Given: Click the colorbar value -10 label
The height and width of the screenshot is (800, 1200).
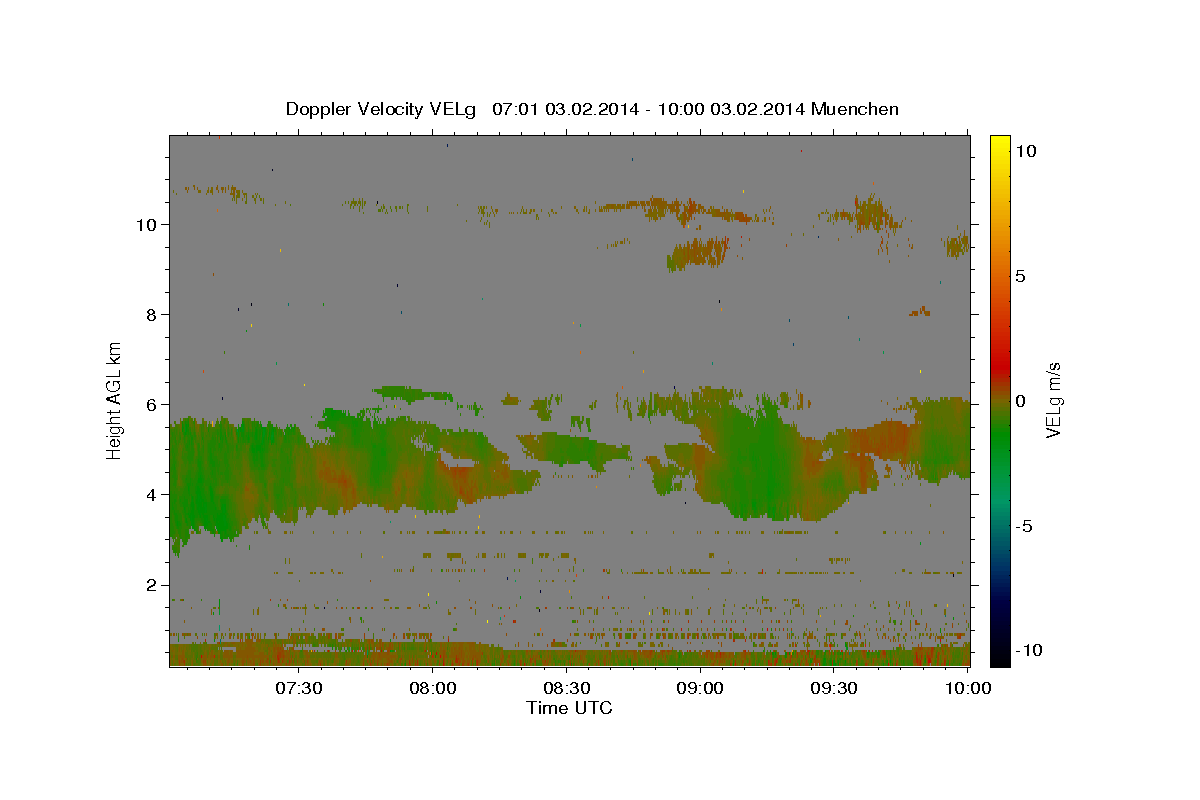Looking at the screenshot, I should 1030,651.
